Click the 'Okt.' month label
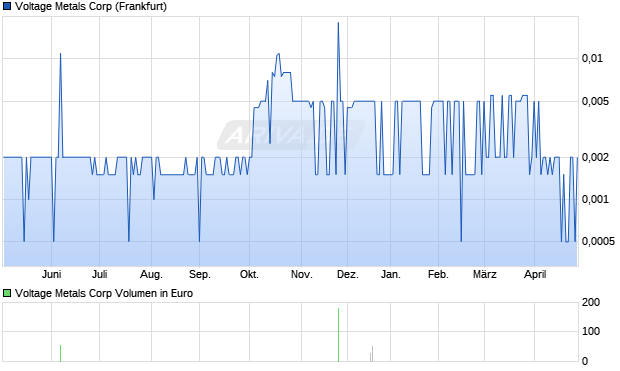The height and width of the screenshot is (371, 620). click(x=250, y=274)
